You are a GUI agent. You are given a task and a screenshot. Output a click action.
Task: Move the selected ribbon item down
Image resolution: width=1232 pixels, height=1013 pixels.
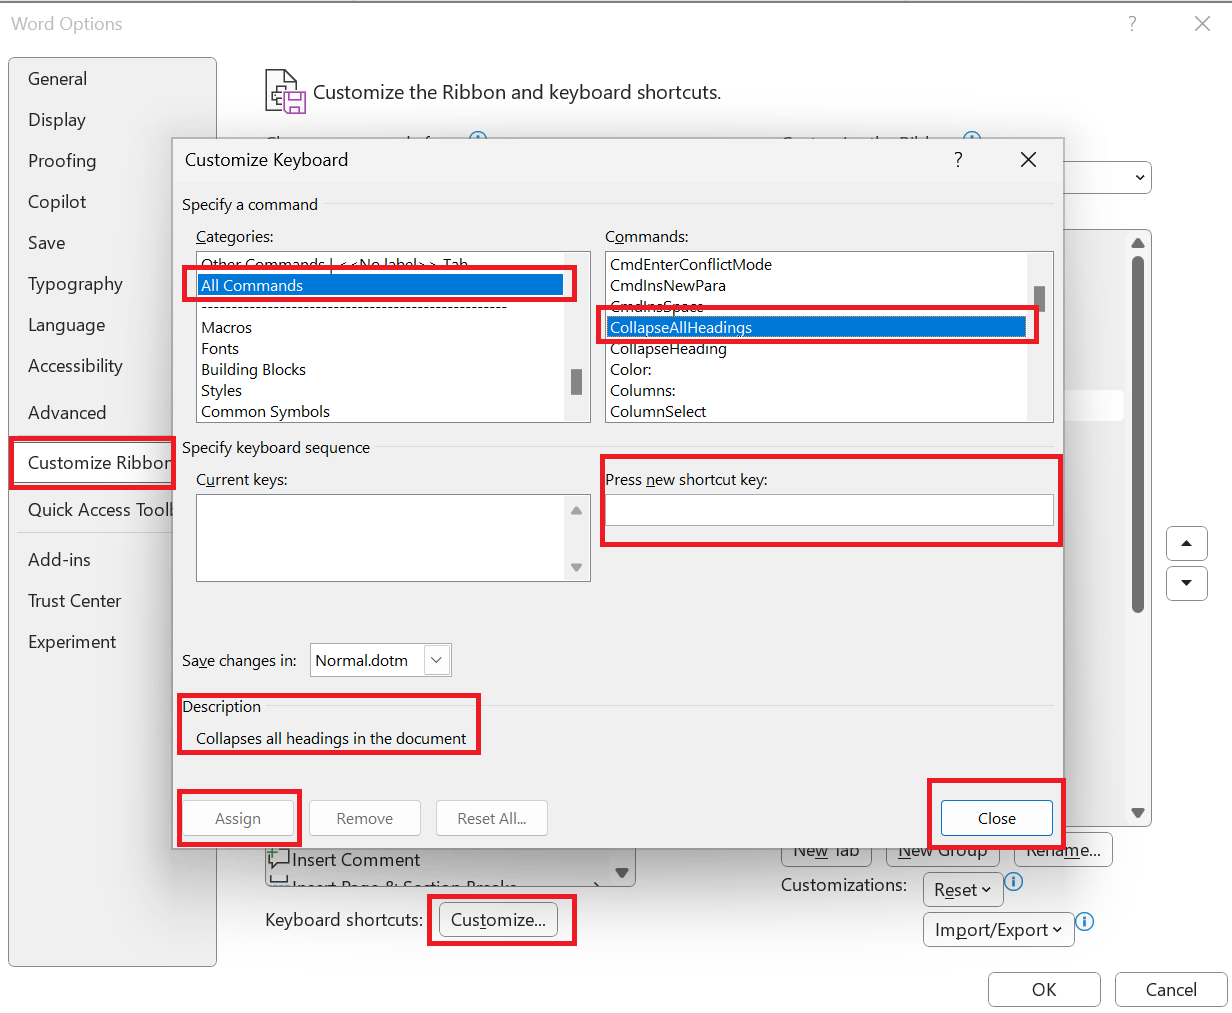[x=1186, y=583]
